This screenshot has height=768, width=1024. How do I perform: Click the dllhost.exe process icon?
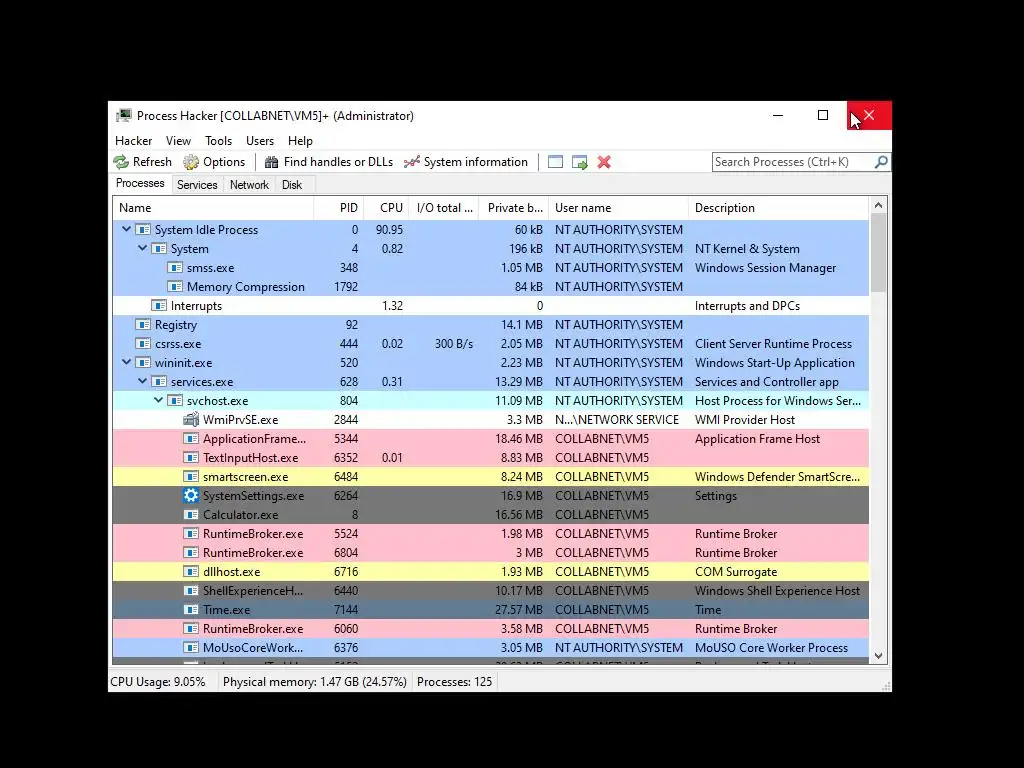coord(191,571)
